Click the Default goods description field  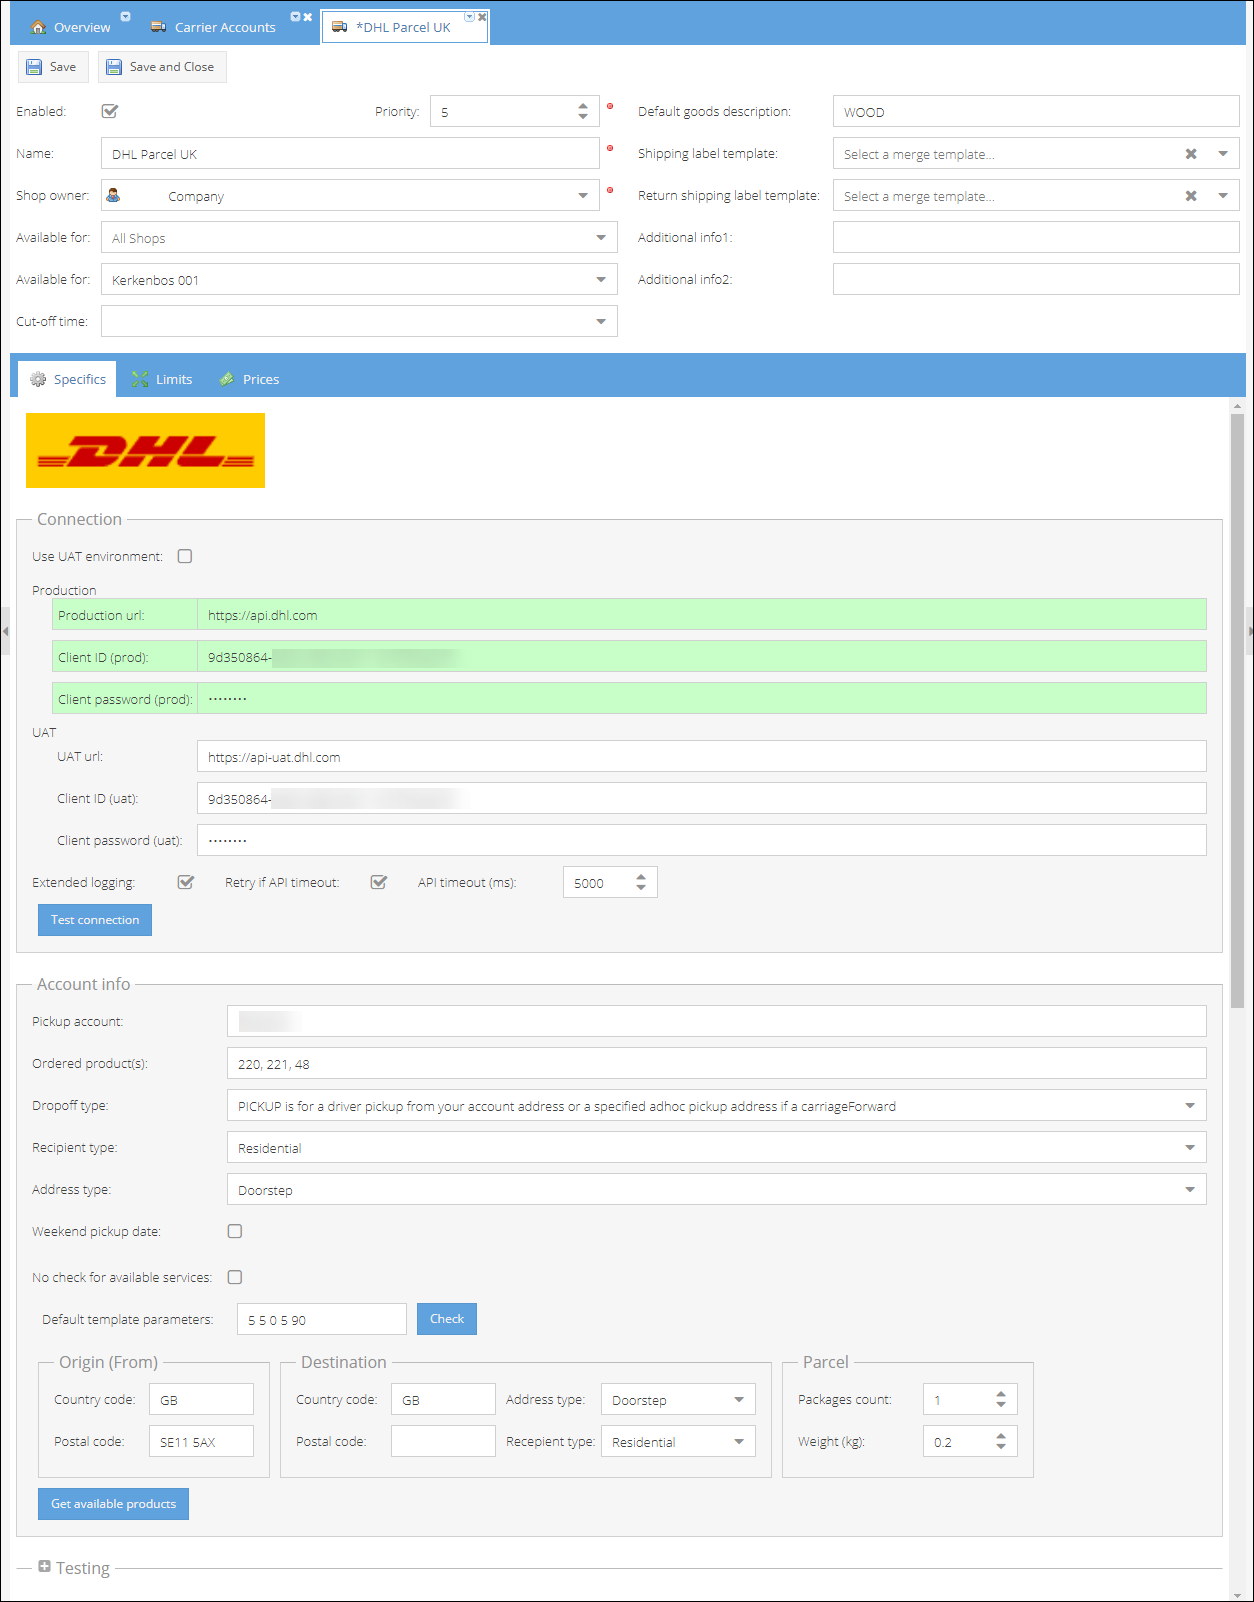pos(1036,112)
